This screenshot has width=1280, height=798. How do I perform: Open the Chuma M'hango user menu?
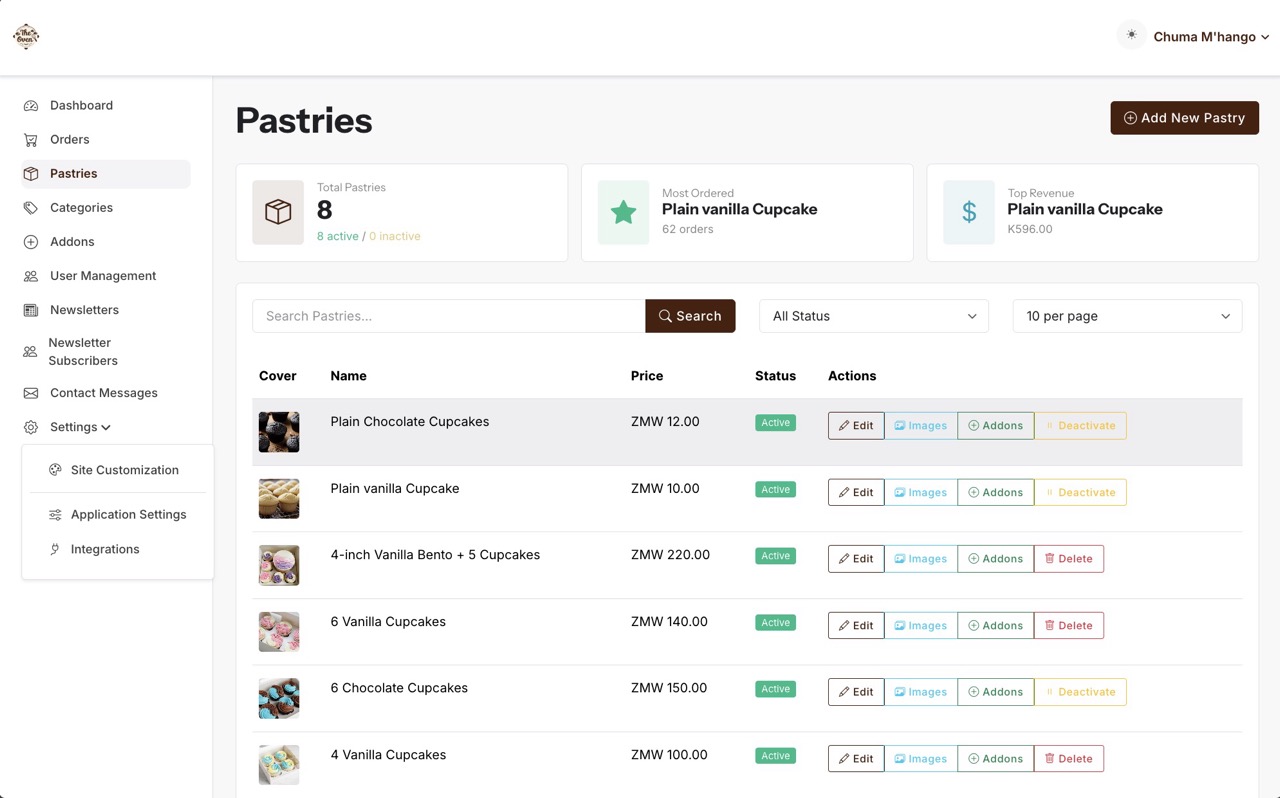[x=1211, y=37]
